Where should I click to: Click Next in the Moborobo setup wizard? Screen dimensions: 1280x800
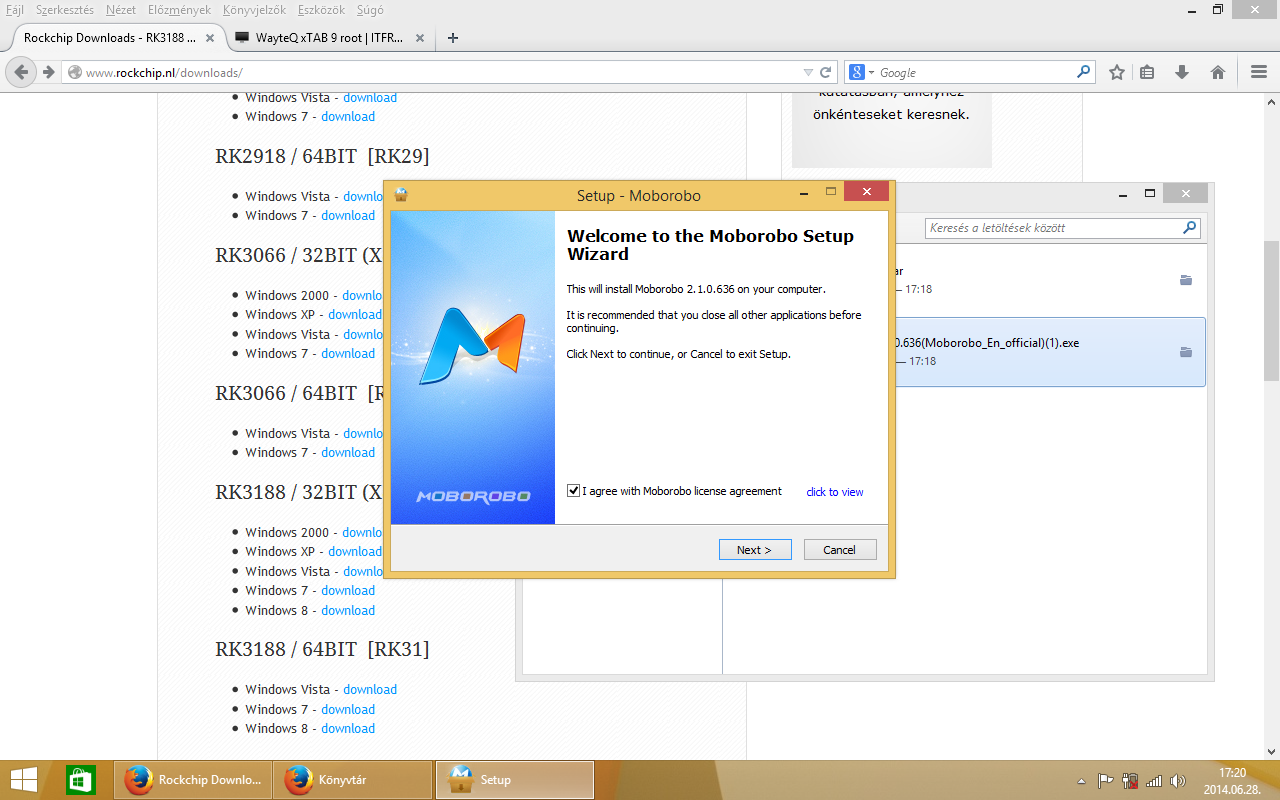[x=755, y=550]
